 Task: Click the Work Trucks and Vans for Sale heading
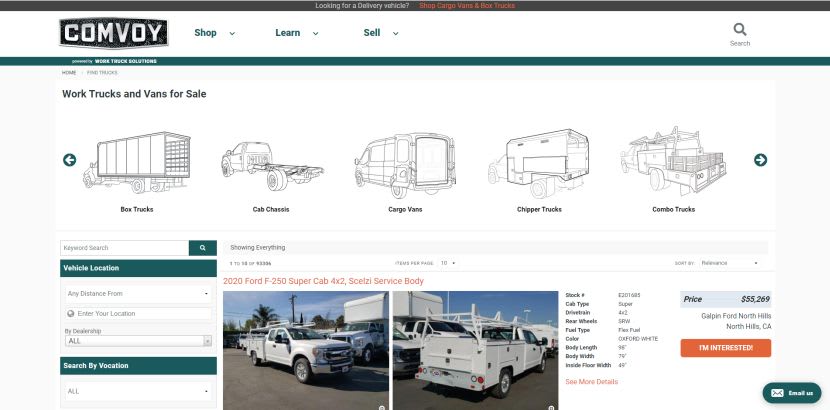coord(134,94)
